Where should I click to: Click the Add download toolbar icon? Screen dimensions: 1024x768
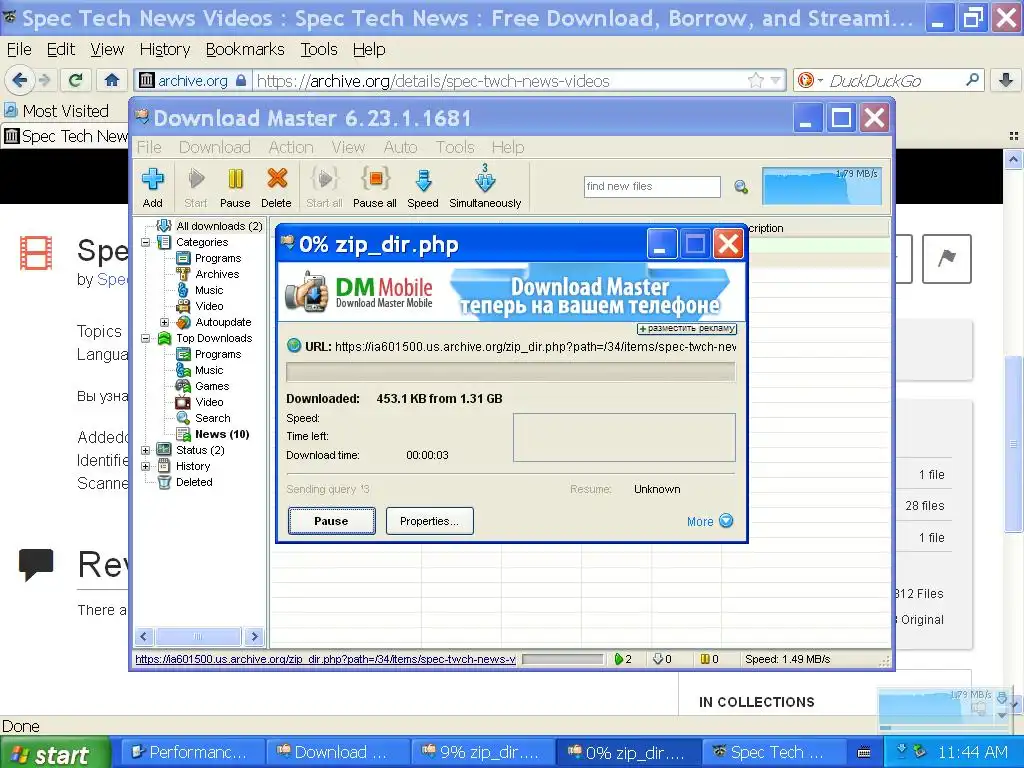pos(153,187)
